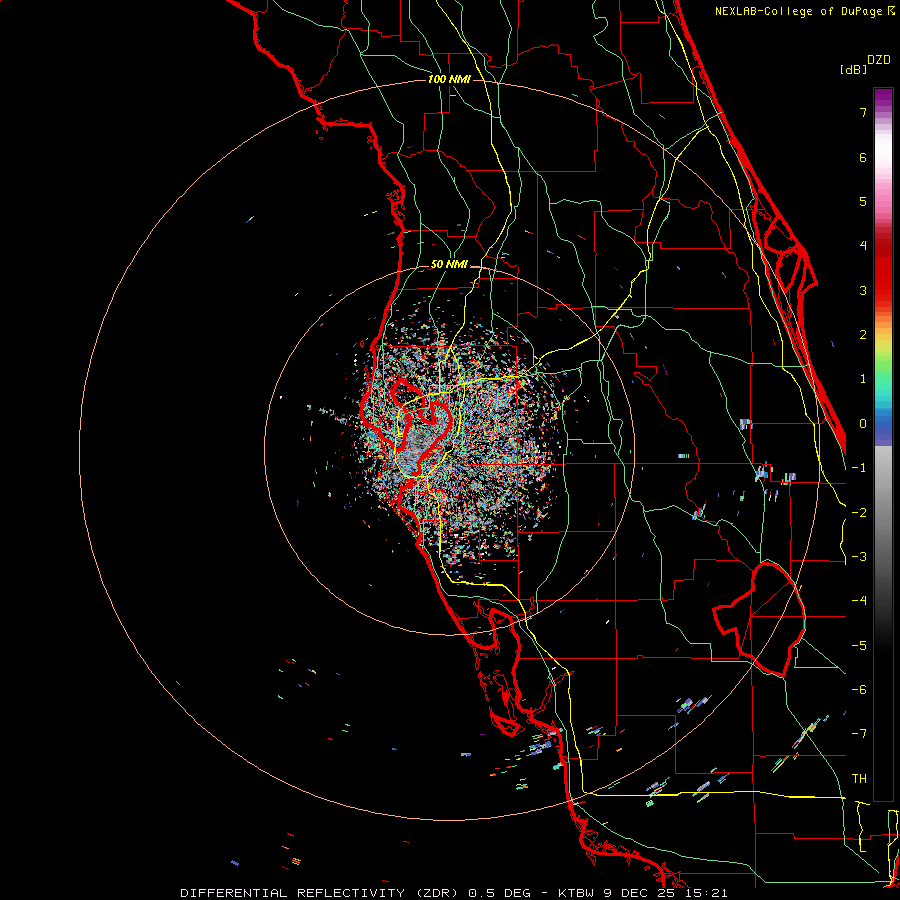The image size is (900, 900).
Task: Click the -2 value on color scale
Action: [x=859, y=513]
